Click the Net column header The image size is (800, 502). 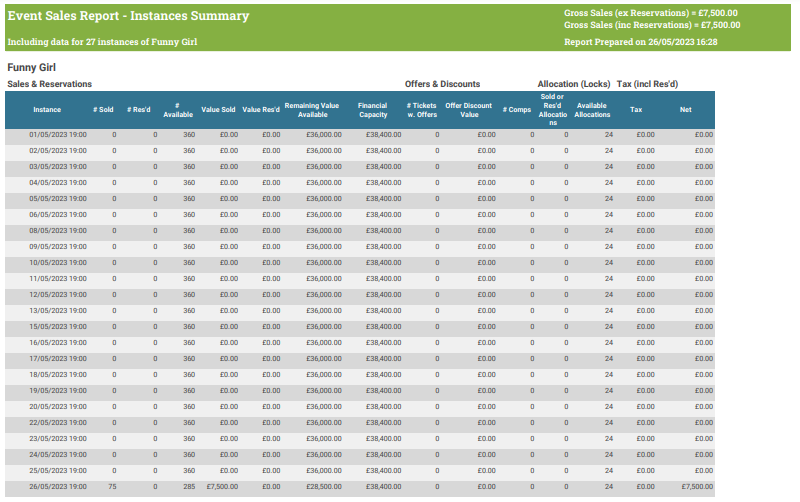[x=685, y=110]
